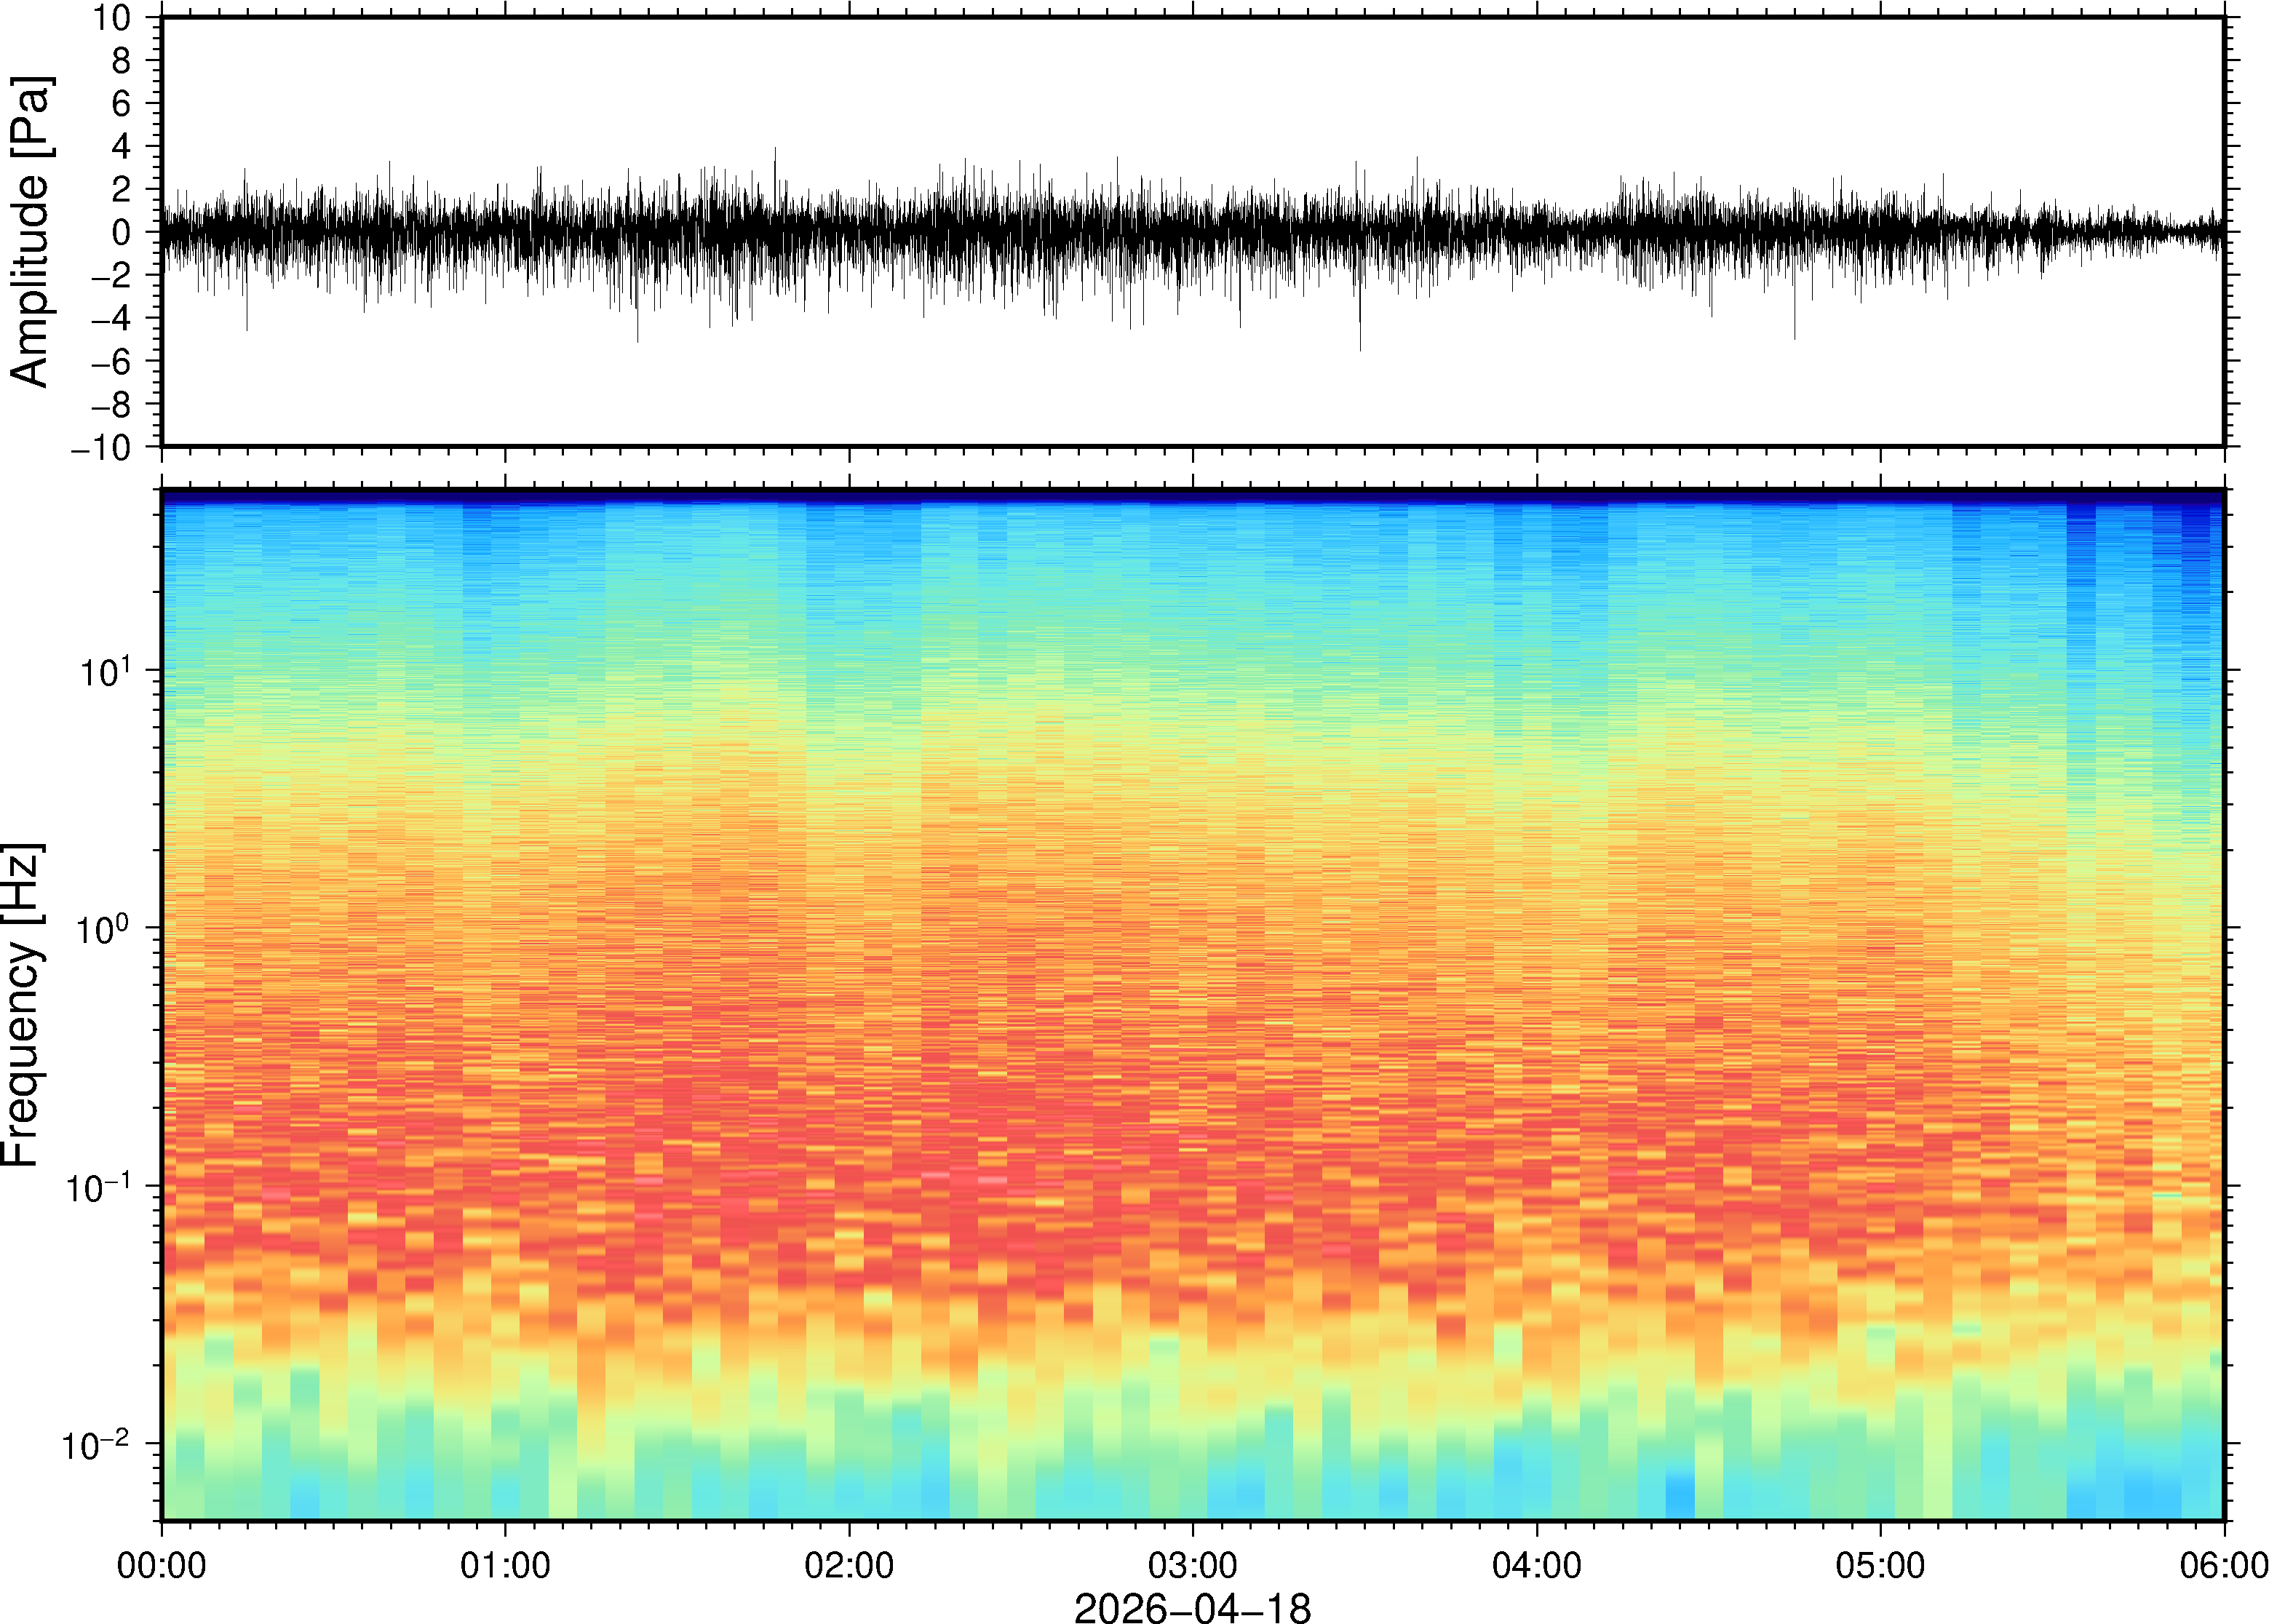Screen dimensions: 2269x1624
Task: Select the 02:00 time tick label
Action: coord(849,1564)
